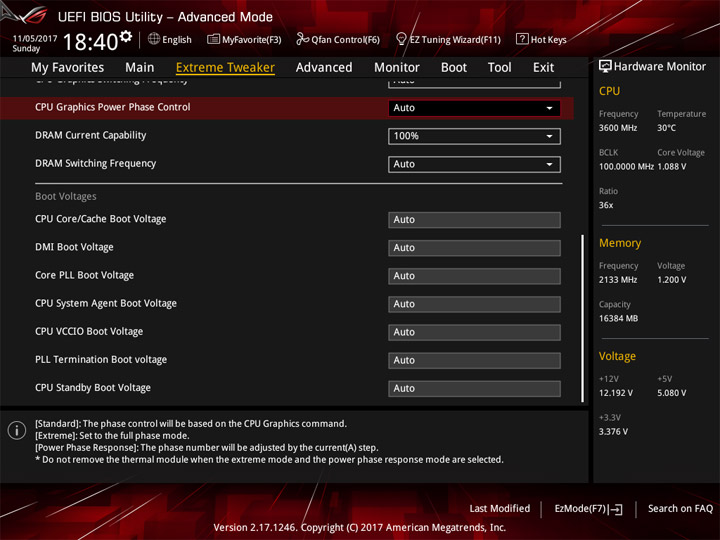Viewport: 720px width, 540px height.
Task: Click the settings gear next to the clock
Action: [x=125, y=37]
